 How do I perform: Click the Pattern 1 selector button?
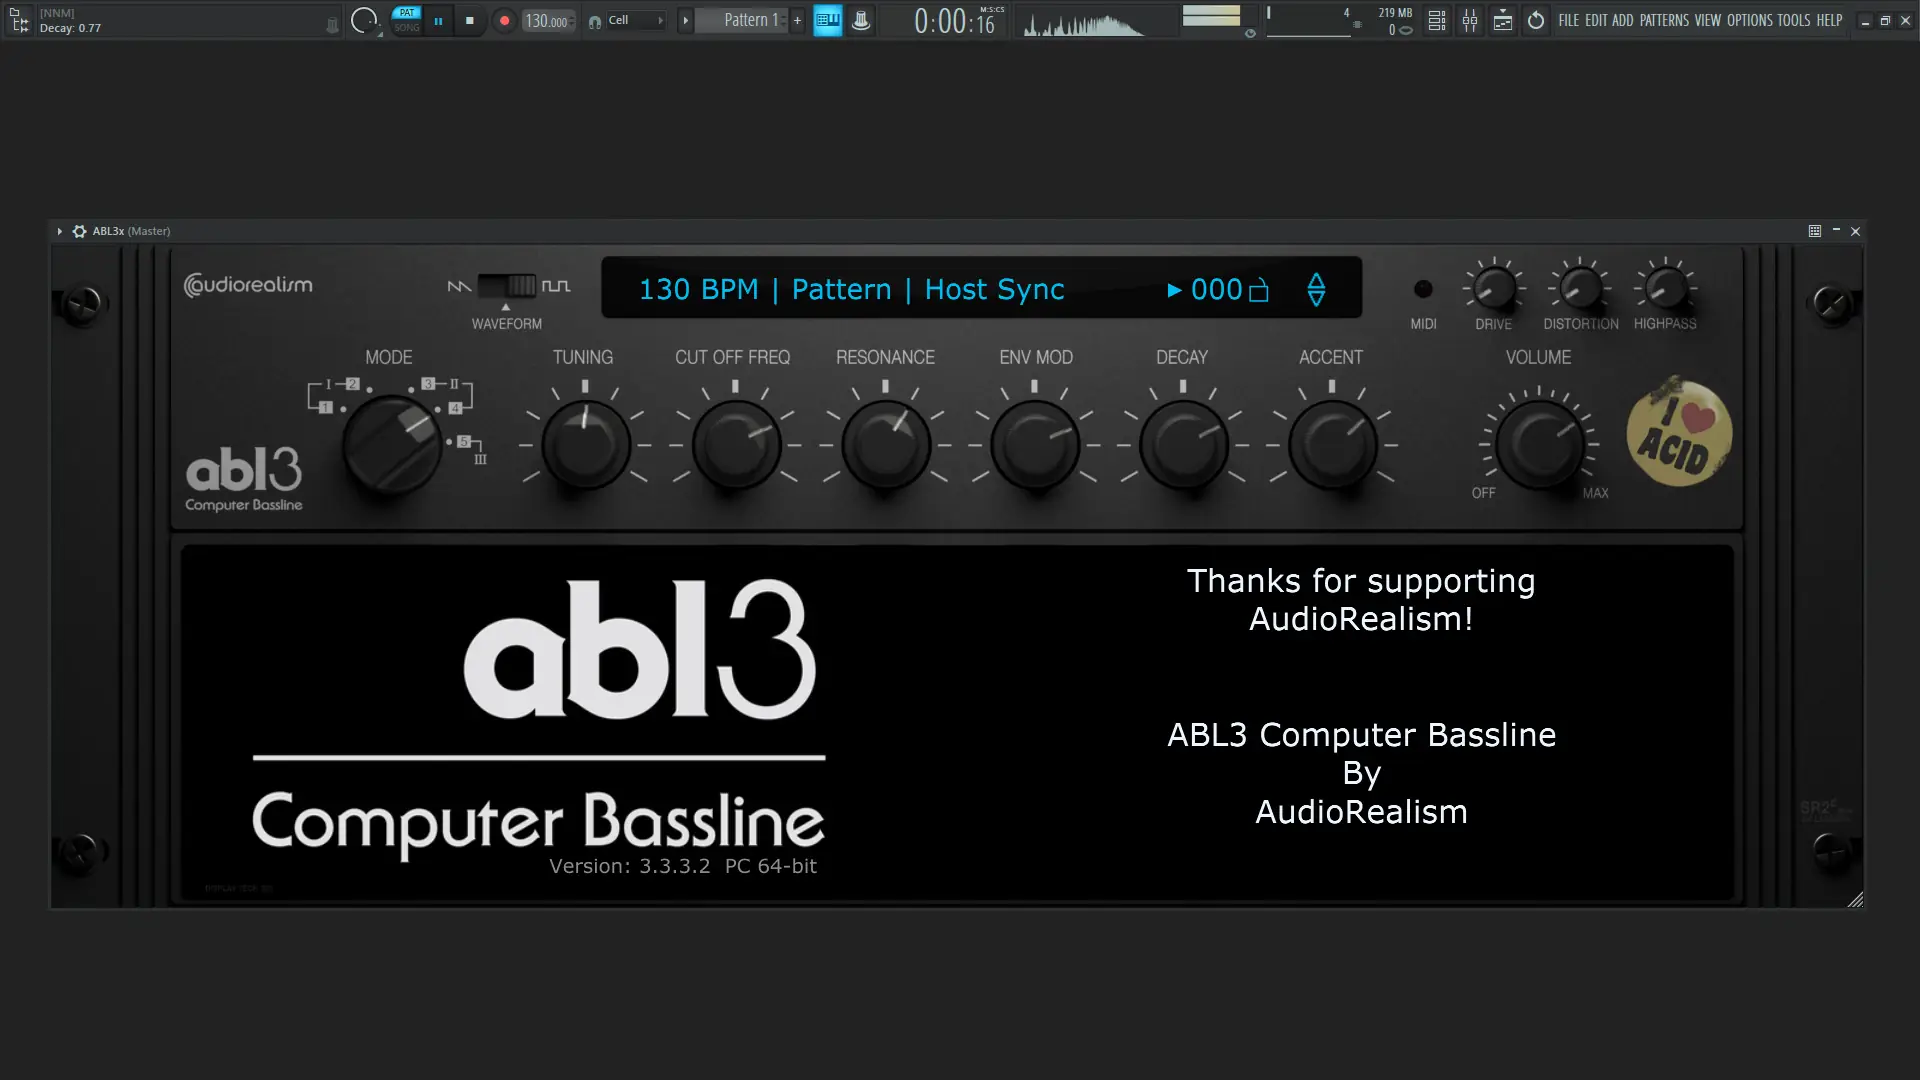(748, 20)
